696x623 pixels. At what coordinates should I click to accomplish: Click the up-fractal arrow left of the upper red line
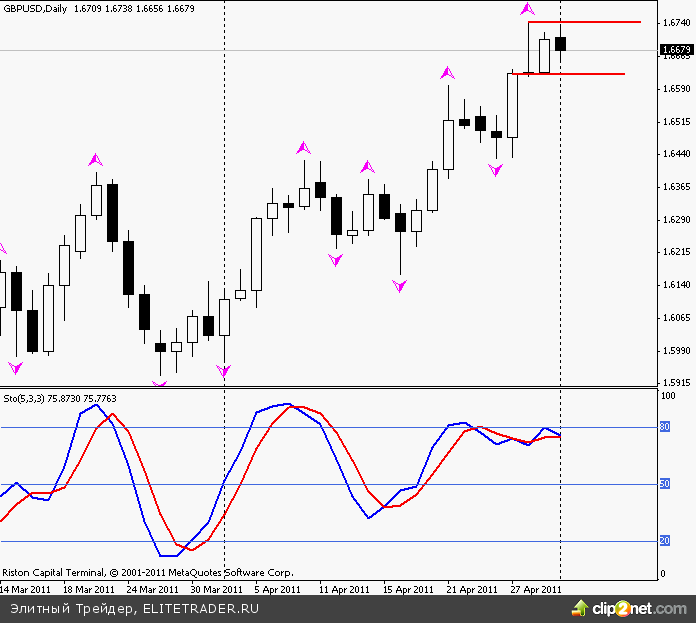448,72
